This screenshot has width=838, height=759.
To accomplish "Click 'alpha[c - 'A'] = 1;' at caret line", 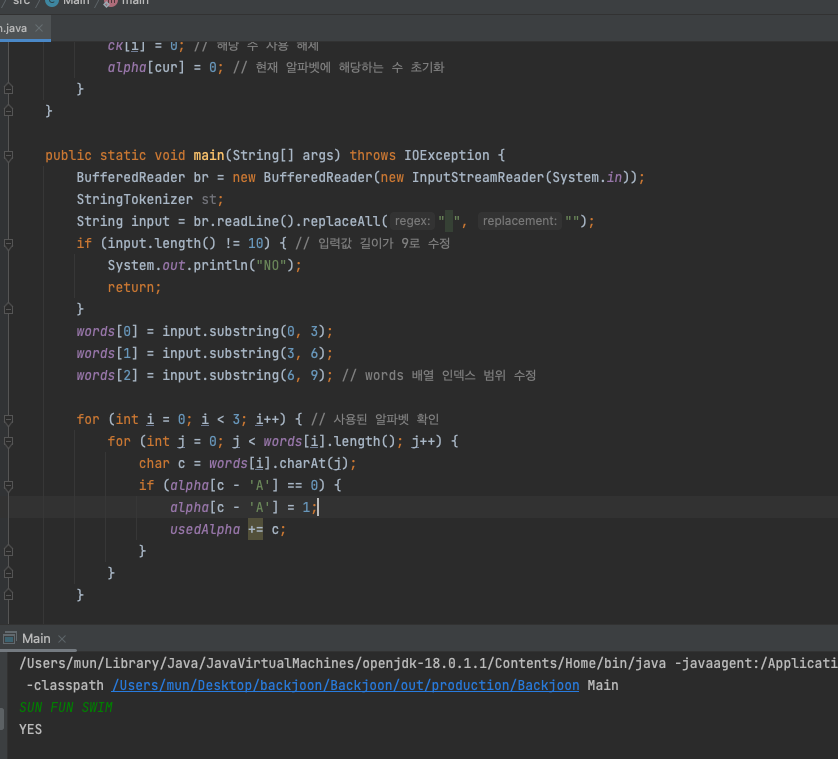I will 244,507.
